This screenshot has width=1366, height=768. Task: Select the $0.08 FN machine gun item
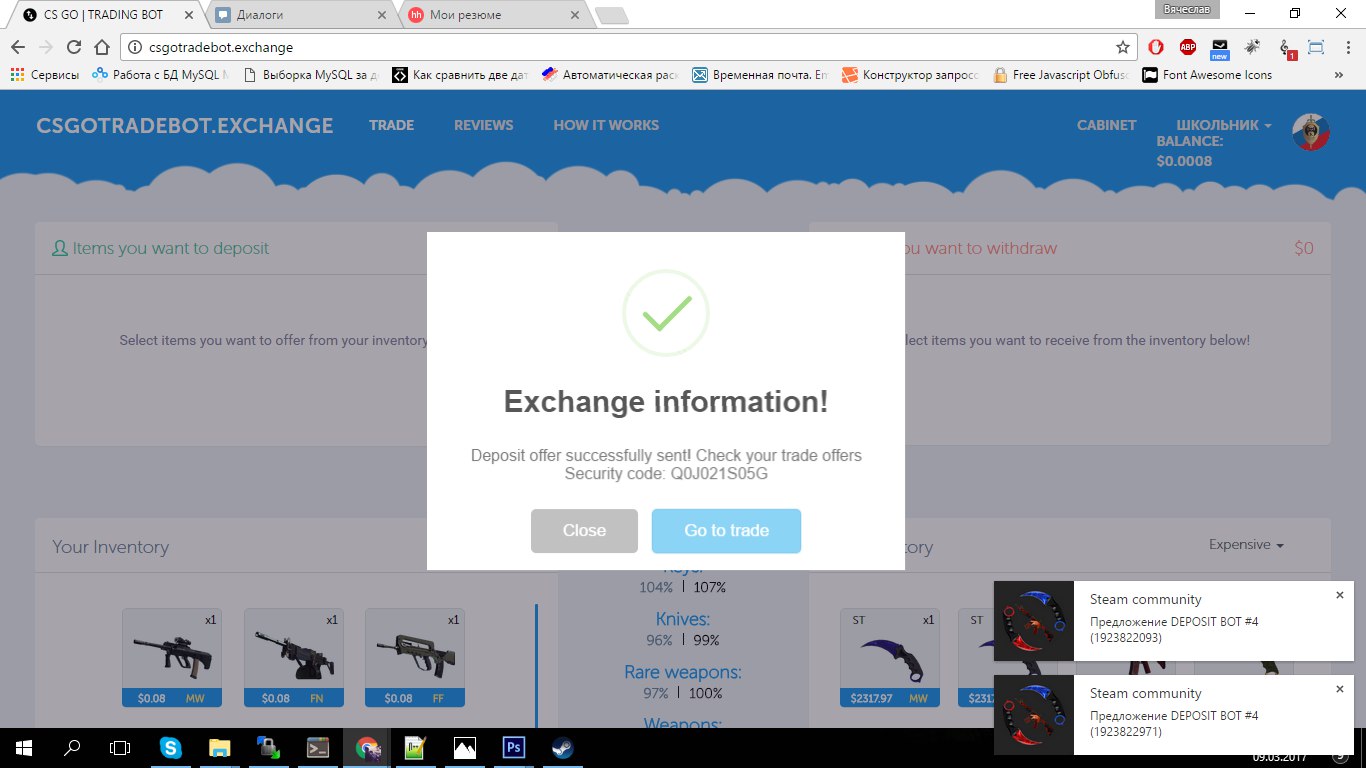294,658
